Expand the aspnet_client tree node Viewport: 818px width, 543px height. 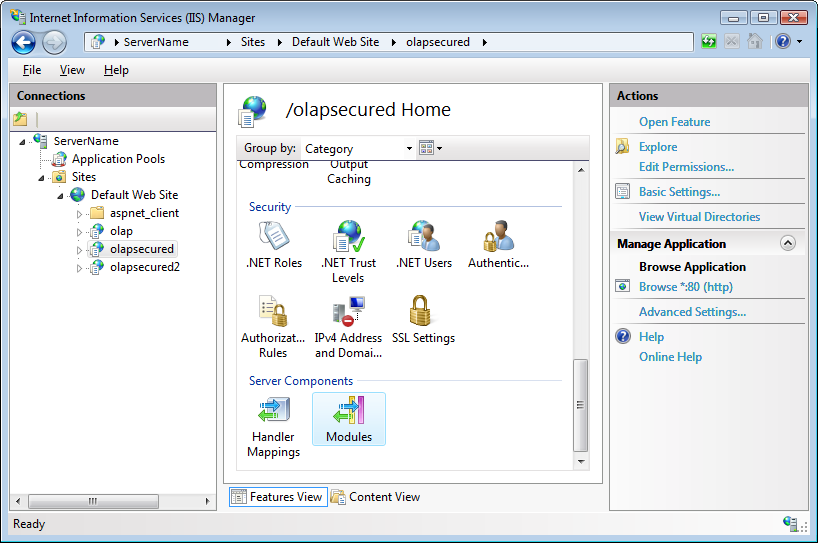pyautogui.click(x=80, y=214)
